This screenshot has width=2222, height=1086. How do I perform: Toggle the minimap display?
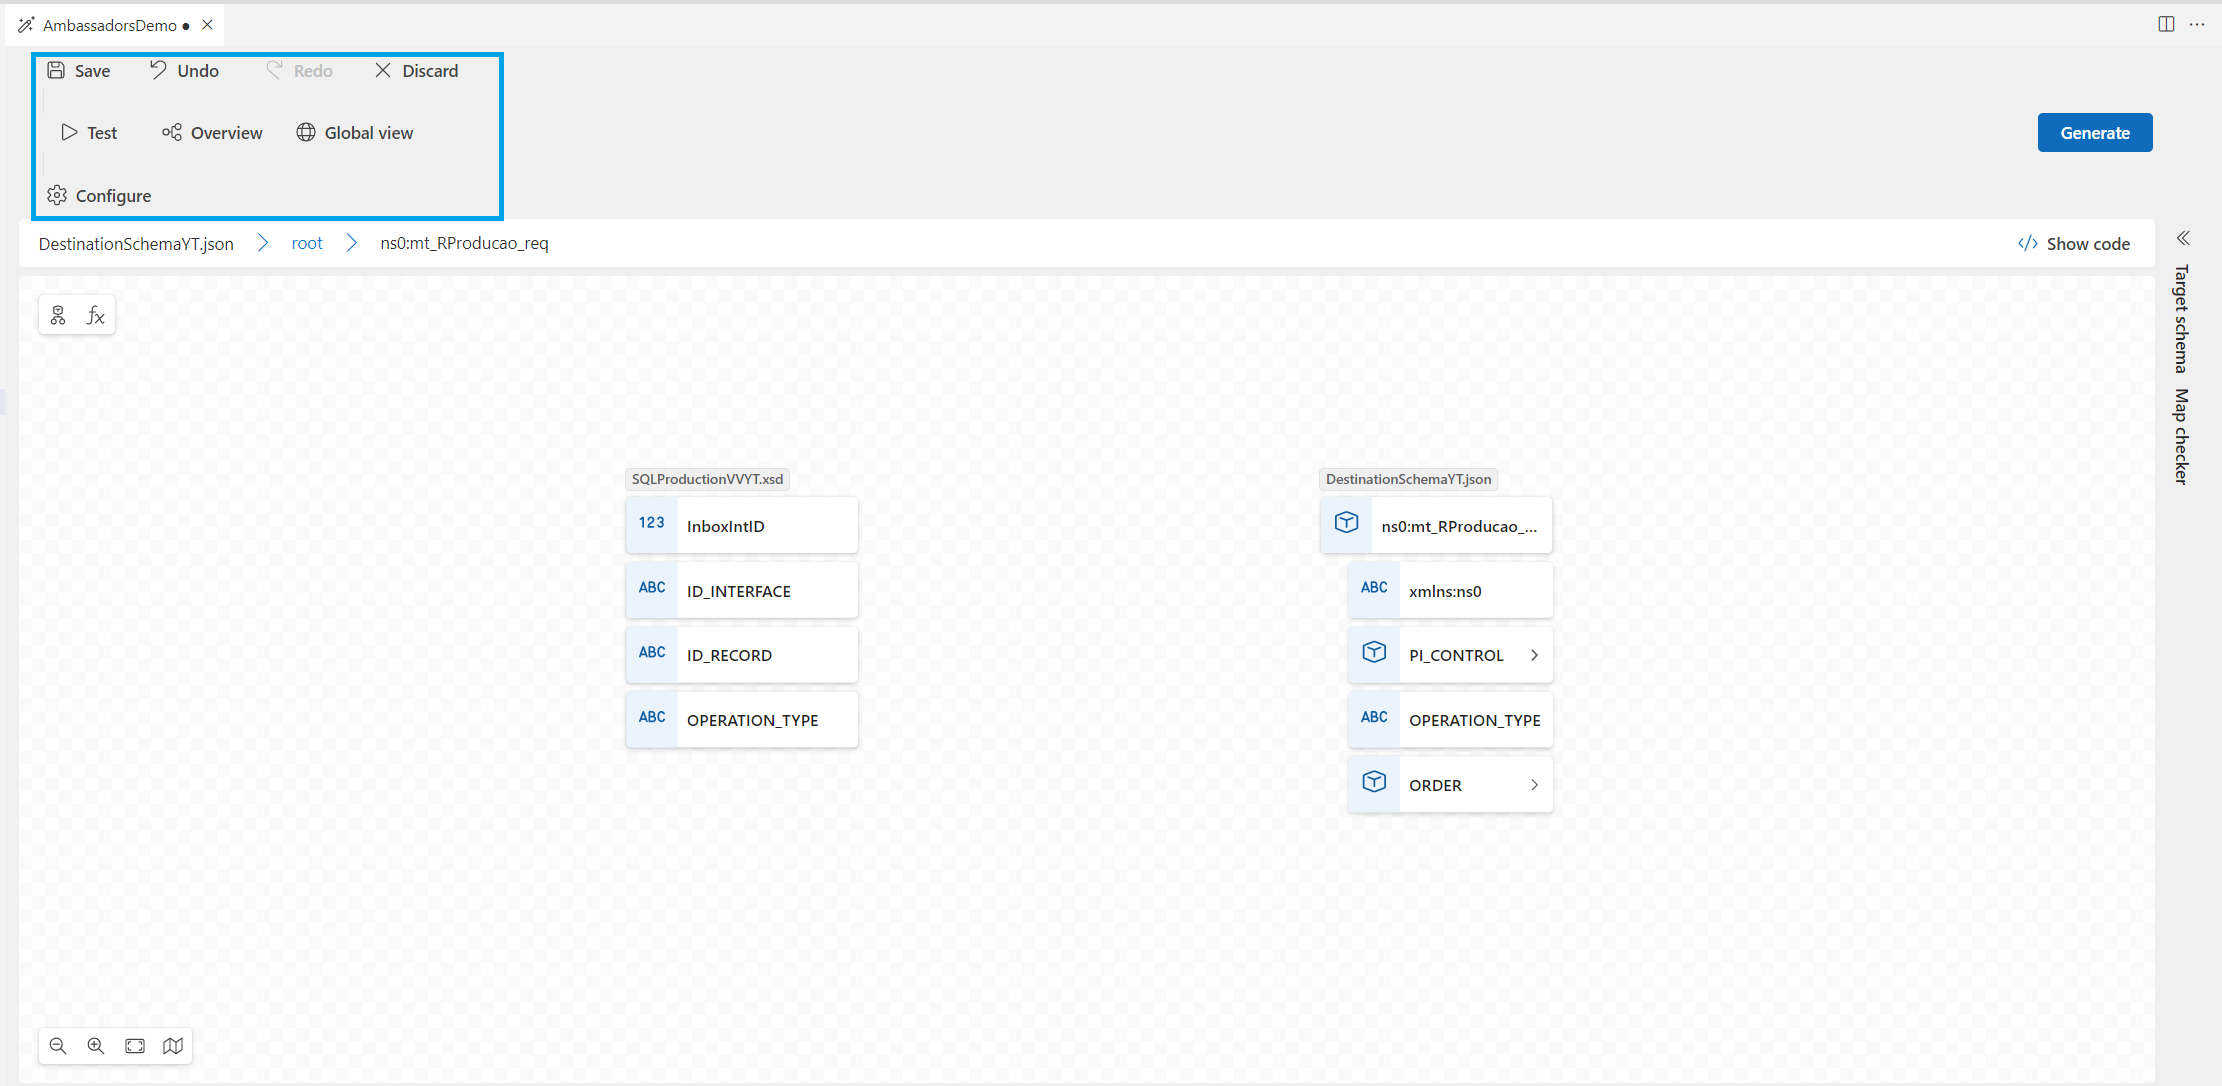click(173, 1045)
